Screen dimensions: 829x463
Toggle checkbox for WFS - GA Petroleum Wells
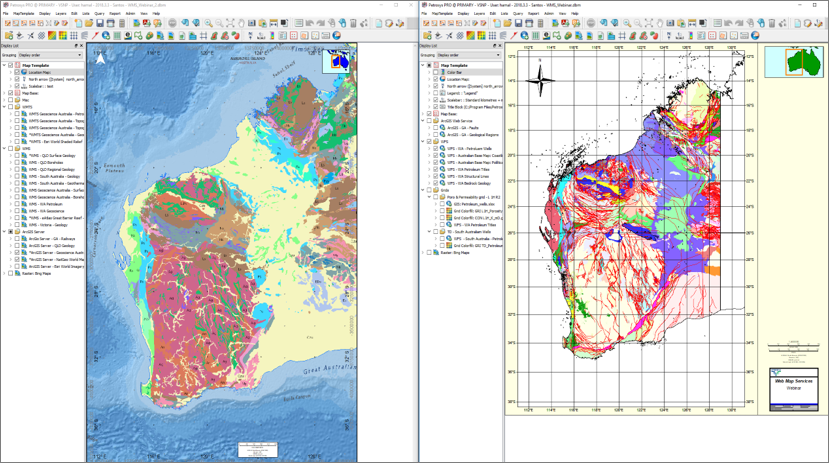(436, 149)
